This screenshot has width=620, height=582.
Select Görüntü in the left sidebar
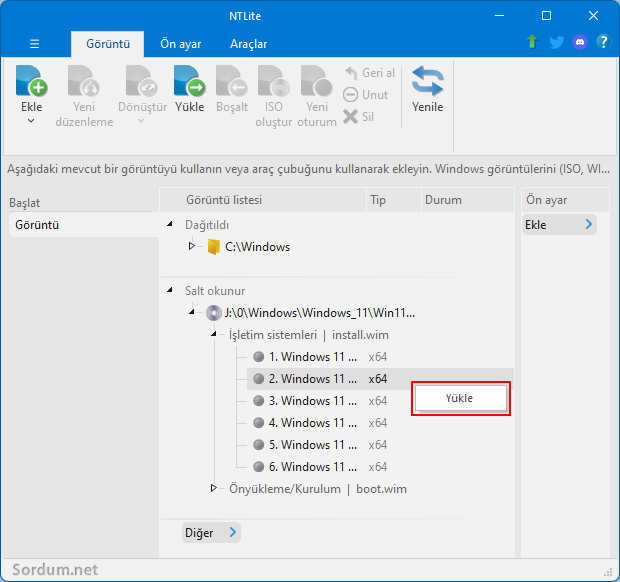point(84,225)
